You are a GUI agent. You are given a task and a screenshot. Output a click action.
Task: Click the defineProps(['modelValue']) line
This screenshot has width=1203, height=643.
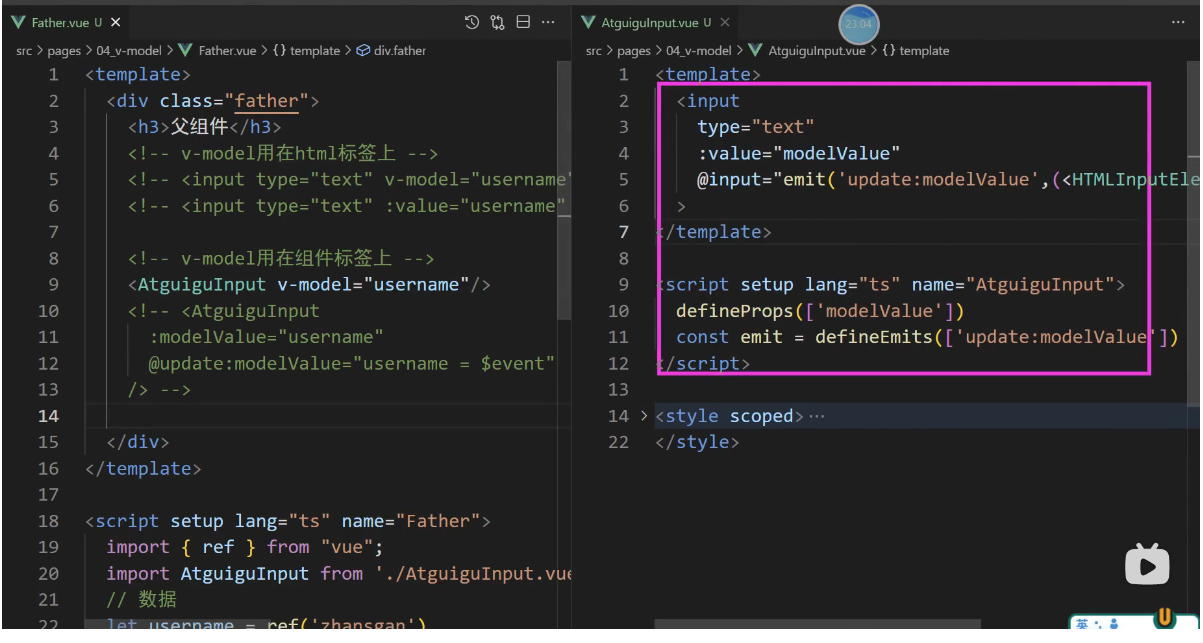click(x=821, y=311)
